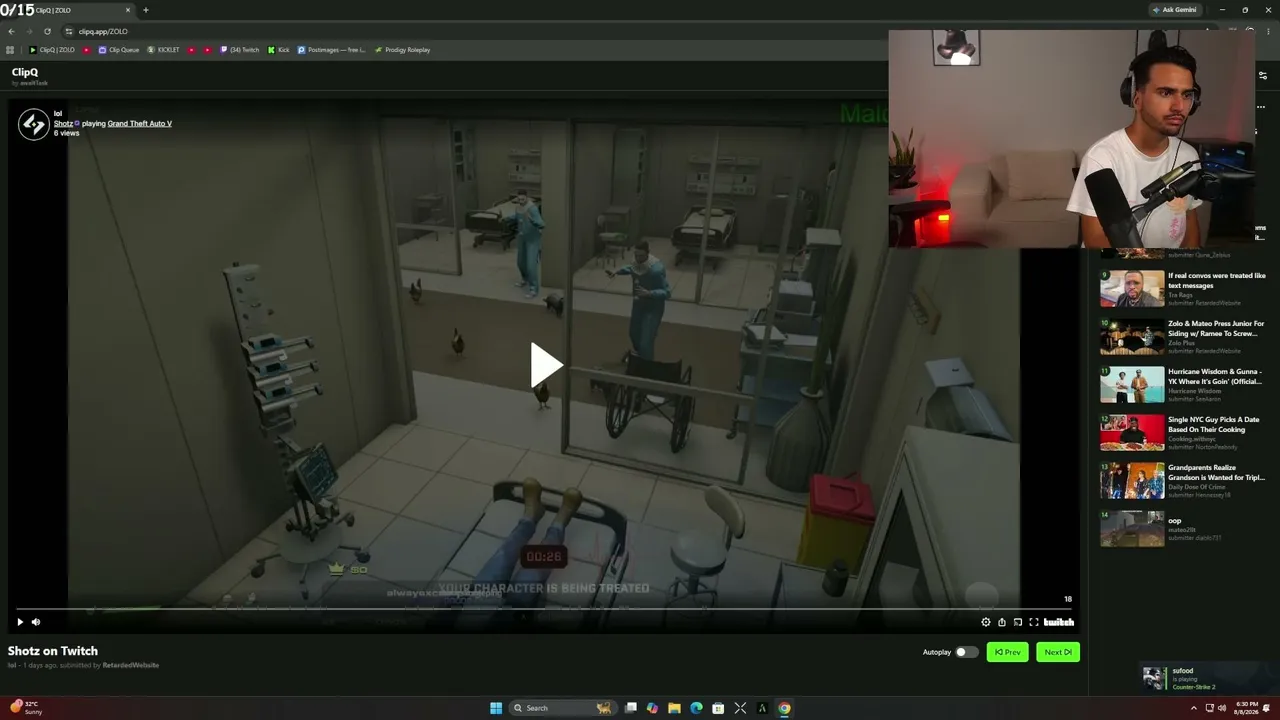Open the Clip Queue bookmark
Image resolution: width=1280 pixels, height=720 pixels.
(119, 50)
